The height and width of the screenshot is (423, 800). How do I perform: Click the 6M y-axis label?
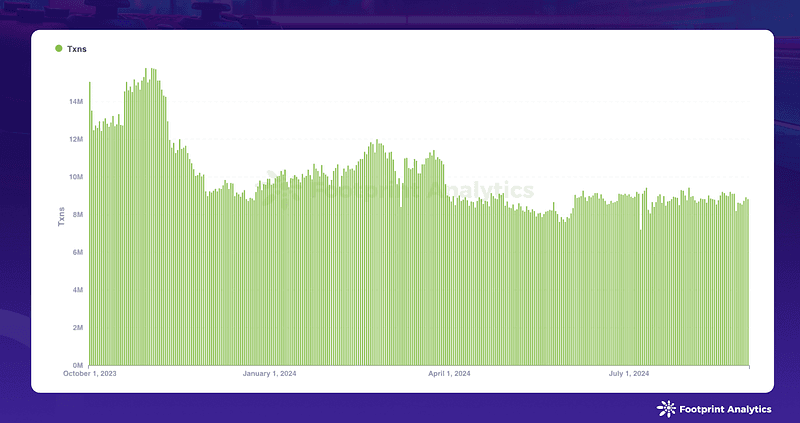pos(78,253)
